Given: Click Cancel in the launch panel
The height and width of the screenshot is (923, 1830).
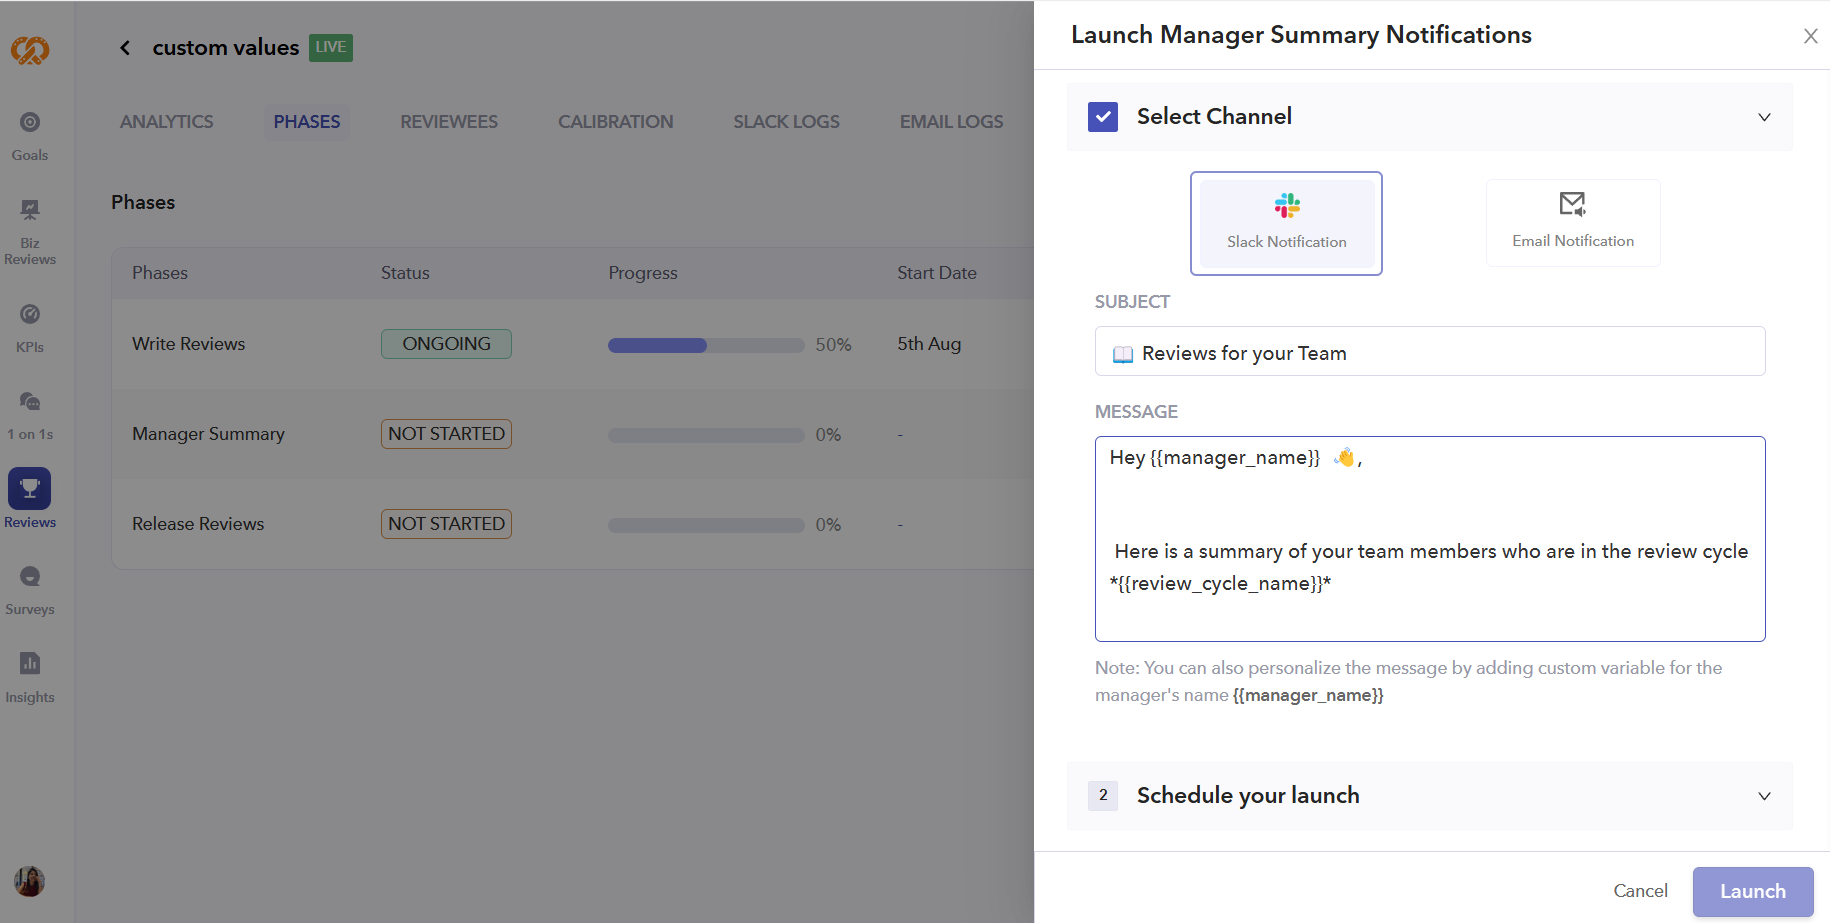Looking at the screenshot, I should tap(1640, 891).
